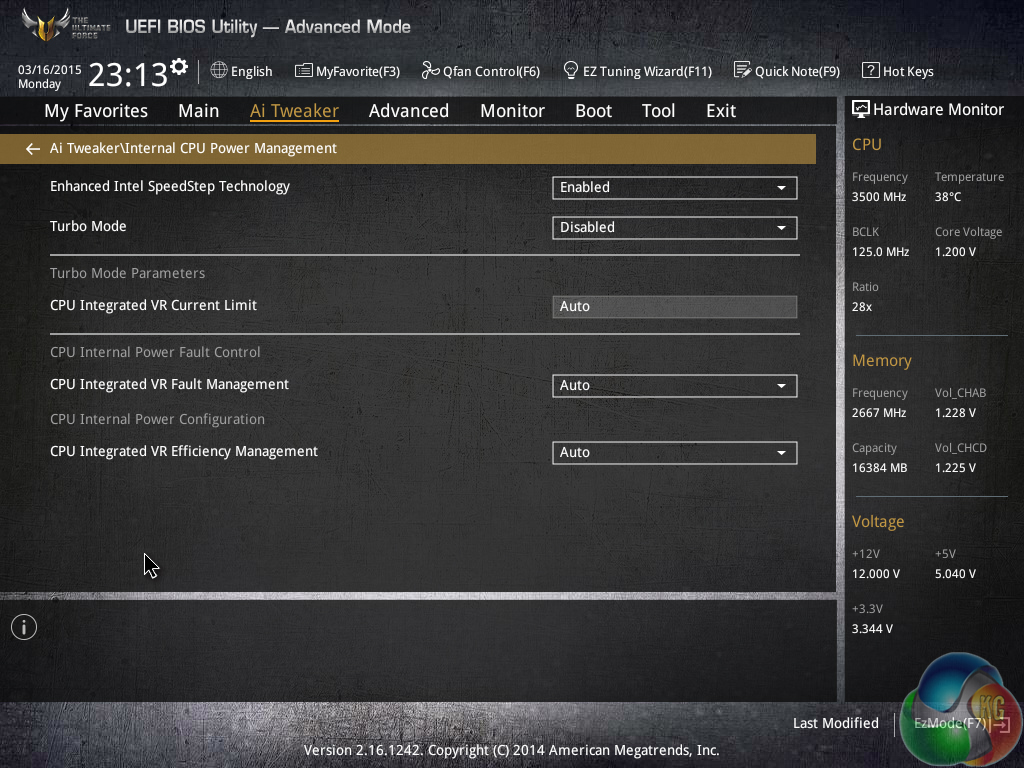Viewport: 1024px width, 768px height.
Task: Open Qfan Control(F6) fan tool
Action: pos(480,71)
